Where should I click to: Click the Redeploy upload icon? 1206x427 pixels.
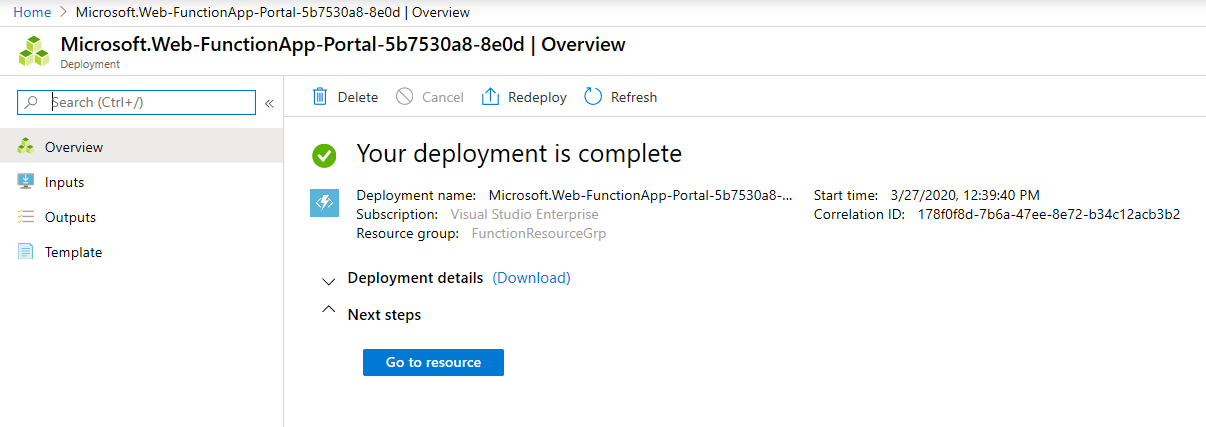click(490, 97)
